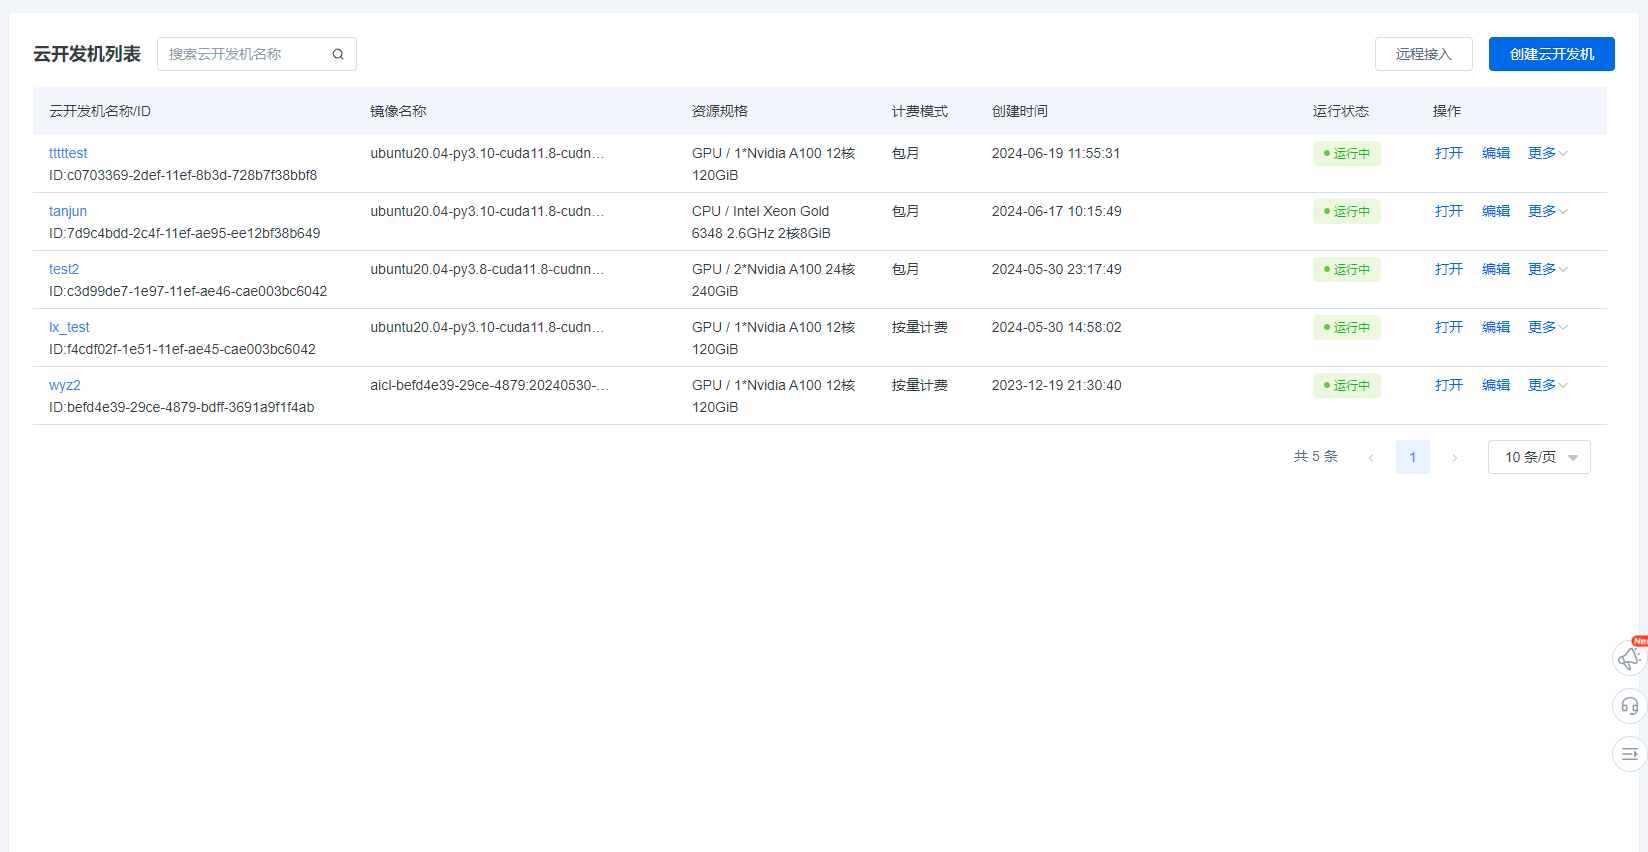Expand 更多 menu for the wyz2 row
Screen dimensions: 1648x852
(1547, 385)
